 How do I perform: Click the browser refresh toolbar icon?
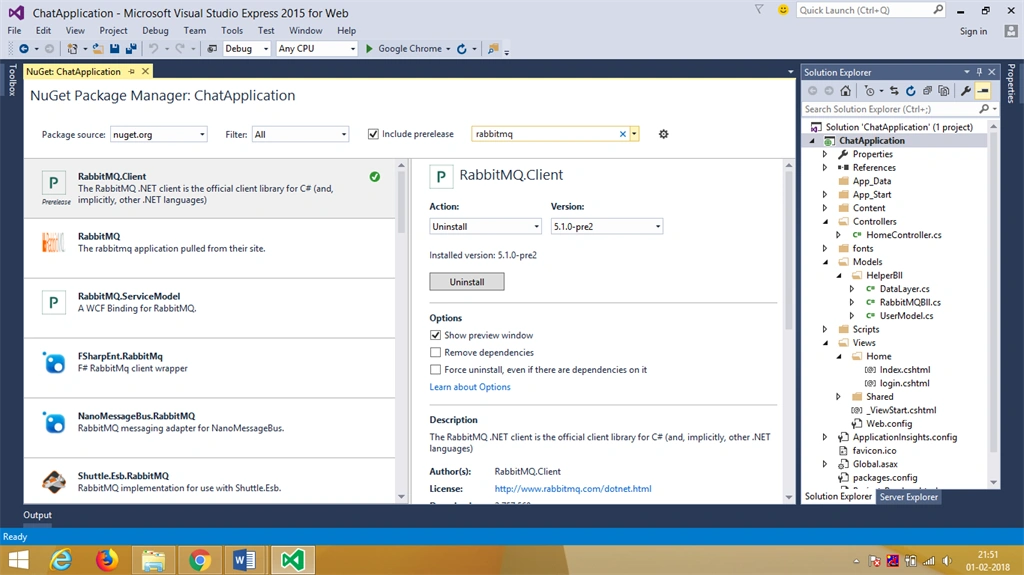(462, 48)
